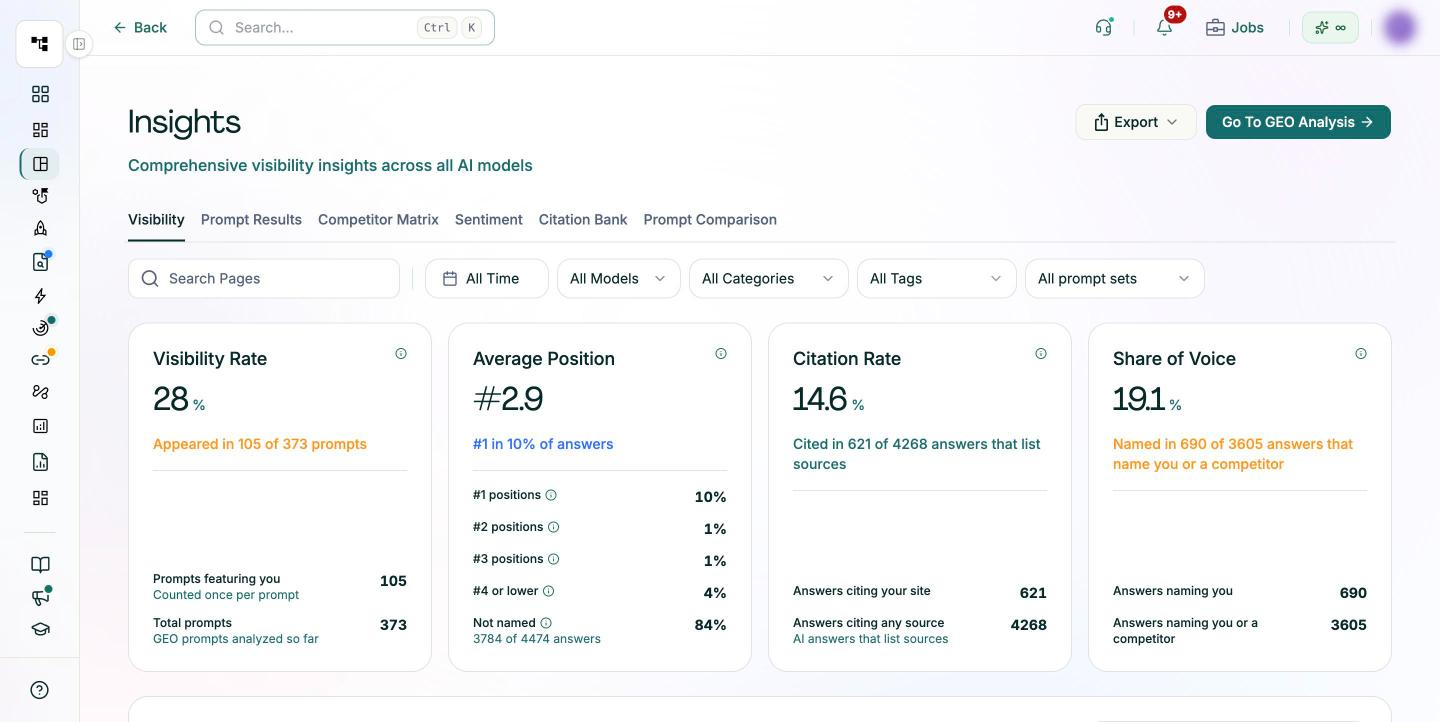Expand the All Categories dropdown
1440x722 pixels.
[x=769, y=278]
